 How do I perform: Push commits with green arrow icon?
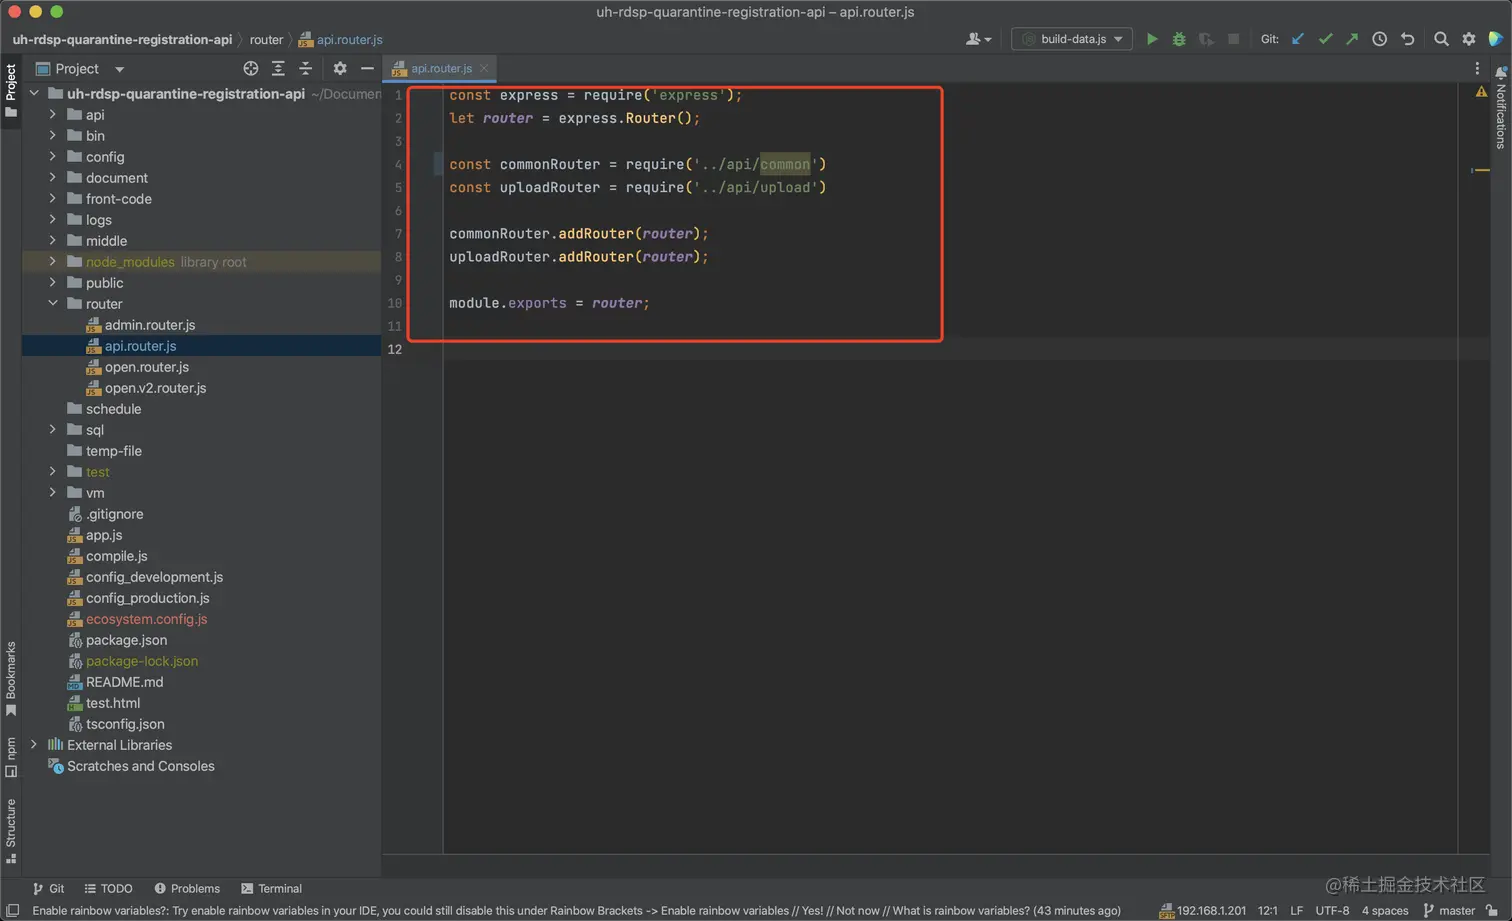point(1352,39)
